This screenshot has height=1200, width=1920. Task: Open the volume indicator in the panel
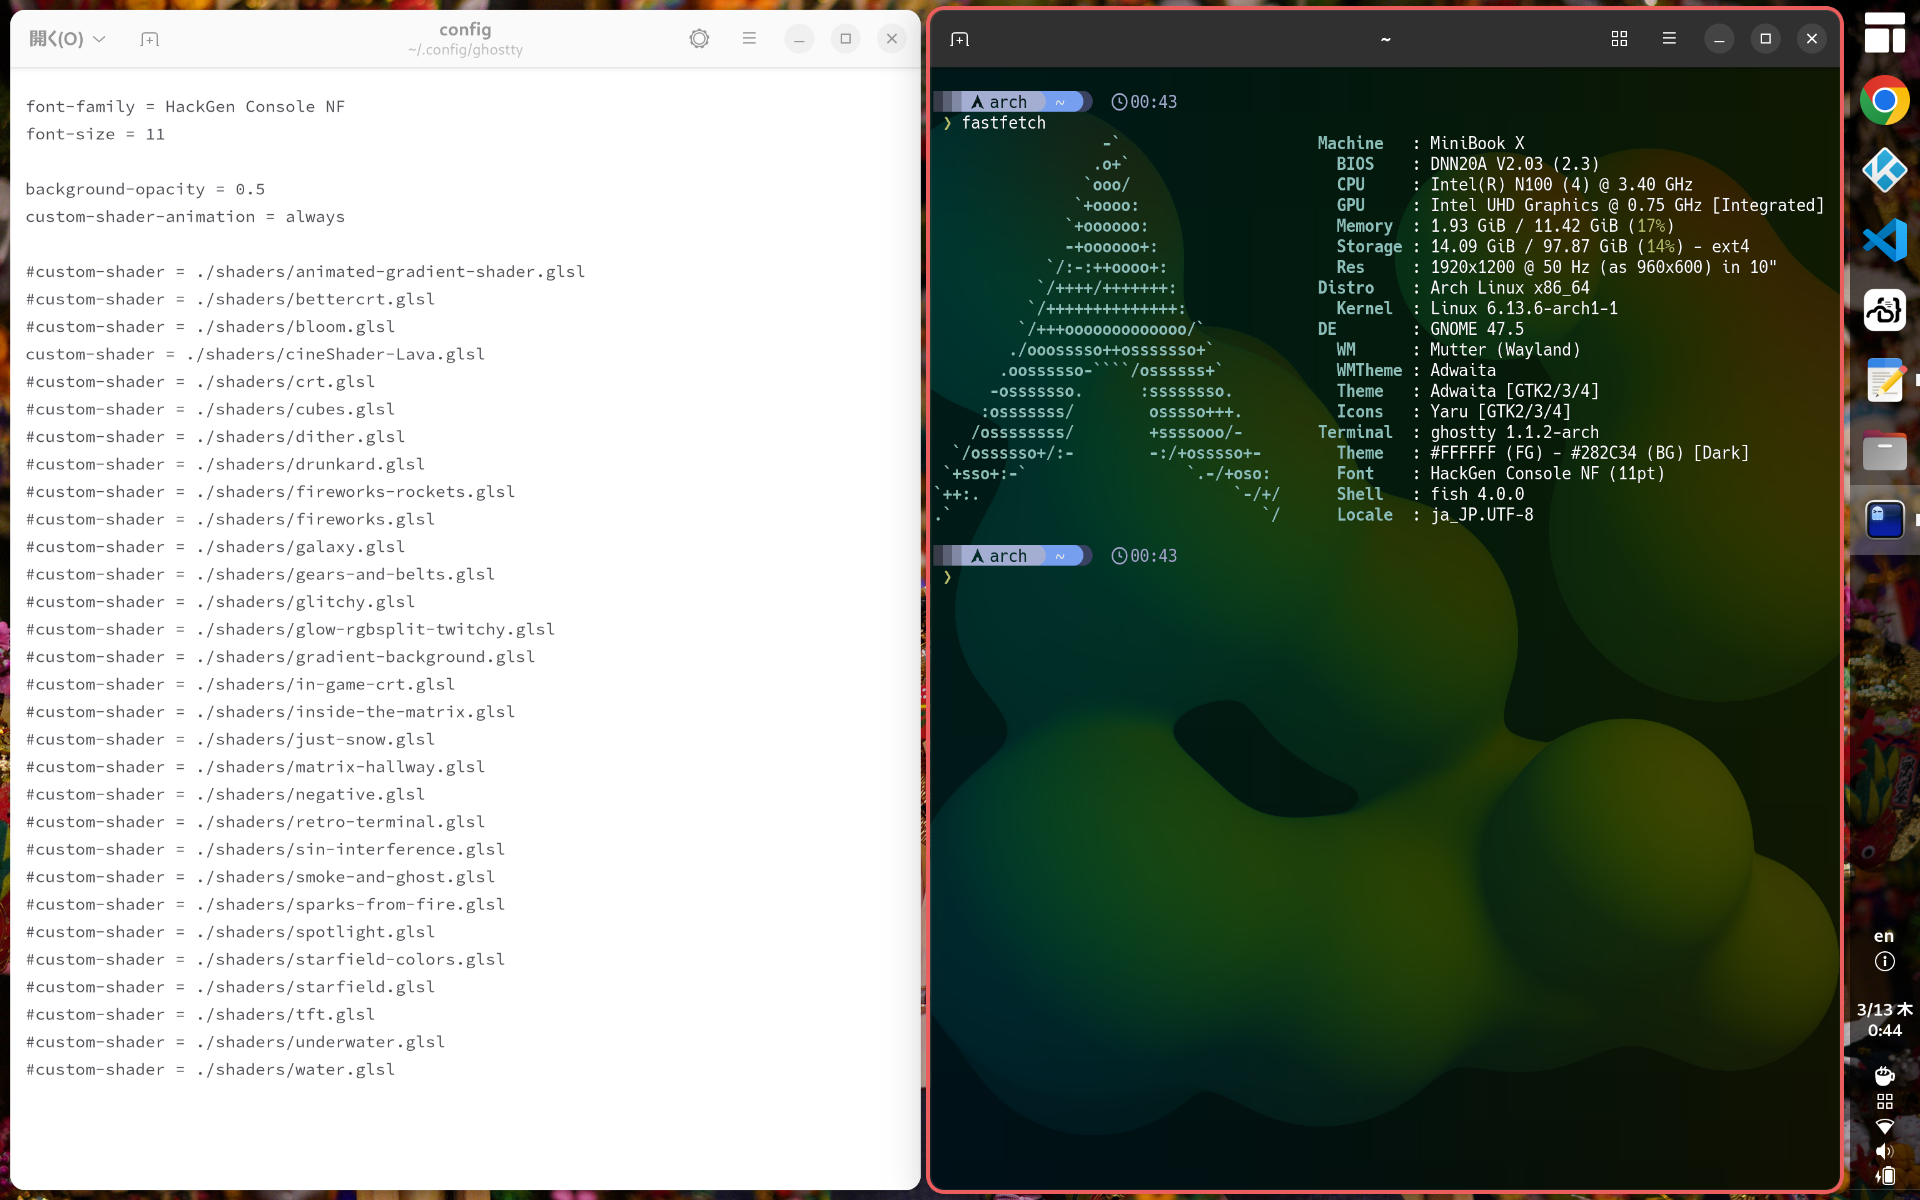(1884, 1152)
